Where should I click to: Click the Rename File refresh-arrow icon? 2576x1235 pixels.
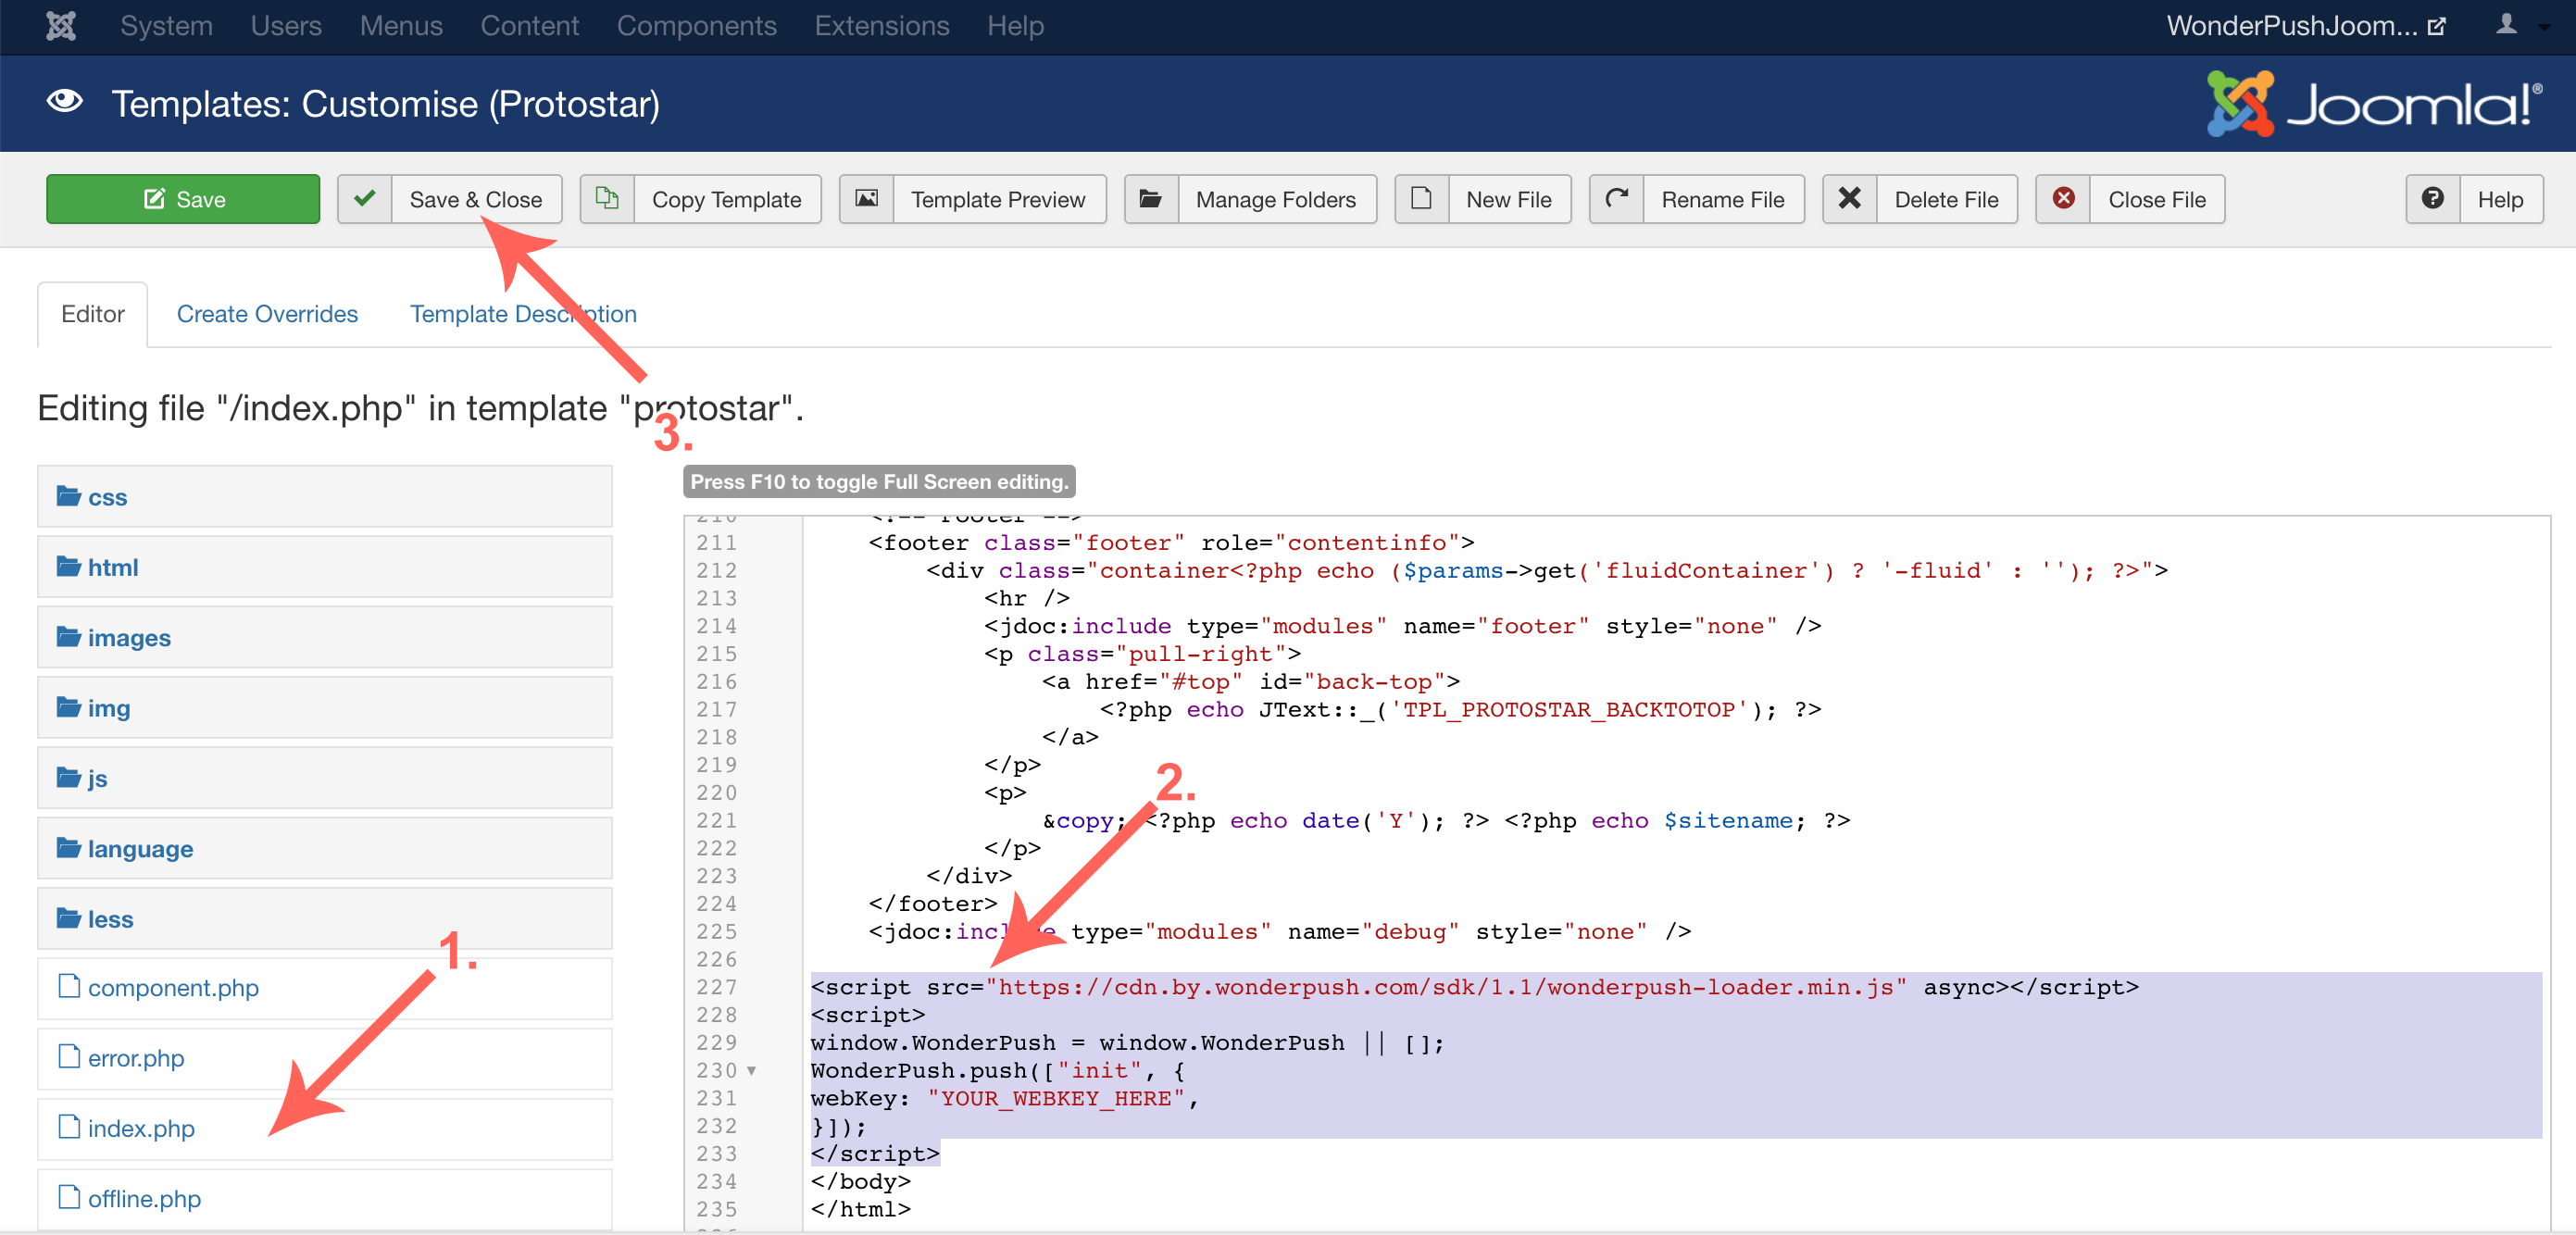coord(1616,199)
